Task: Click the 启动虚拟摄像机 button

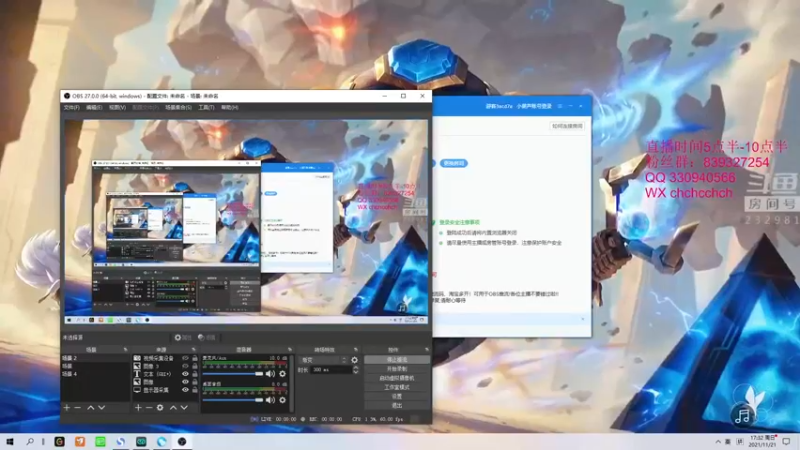Action: 397,378
